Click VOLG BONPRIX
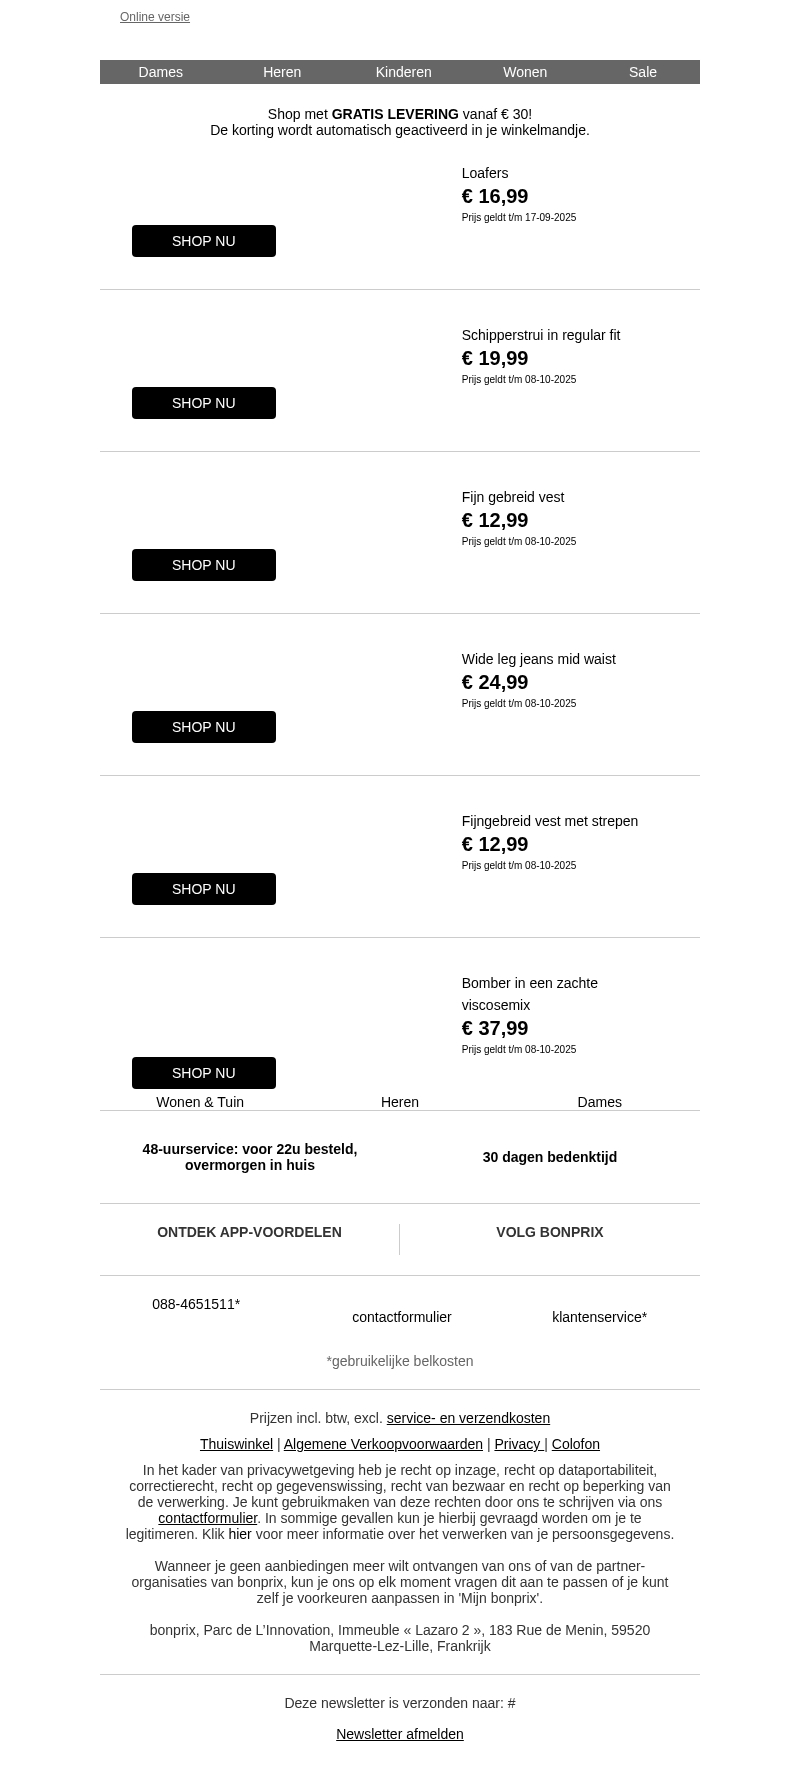 (x=549, y=1232)
